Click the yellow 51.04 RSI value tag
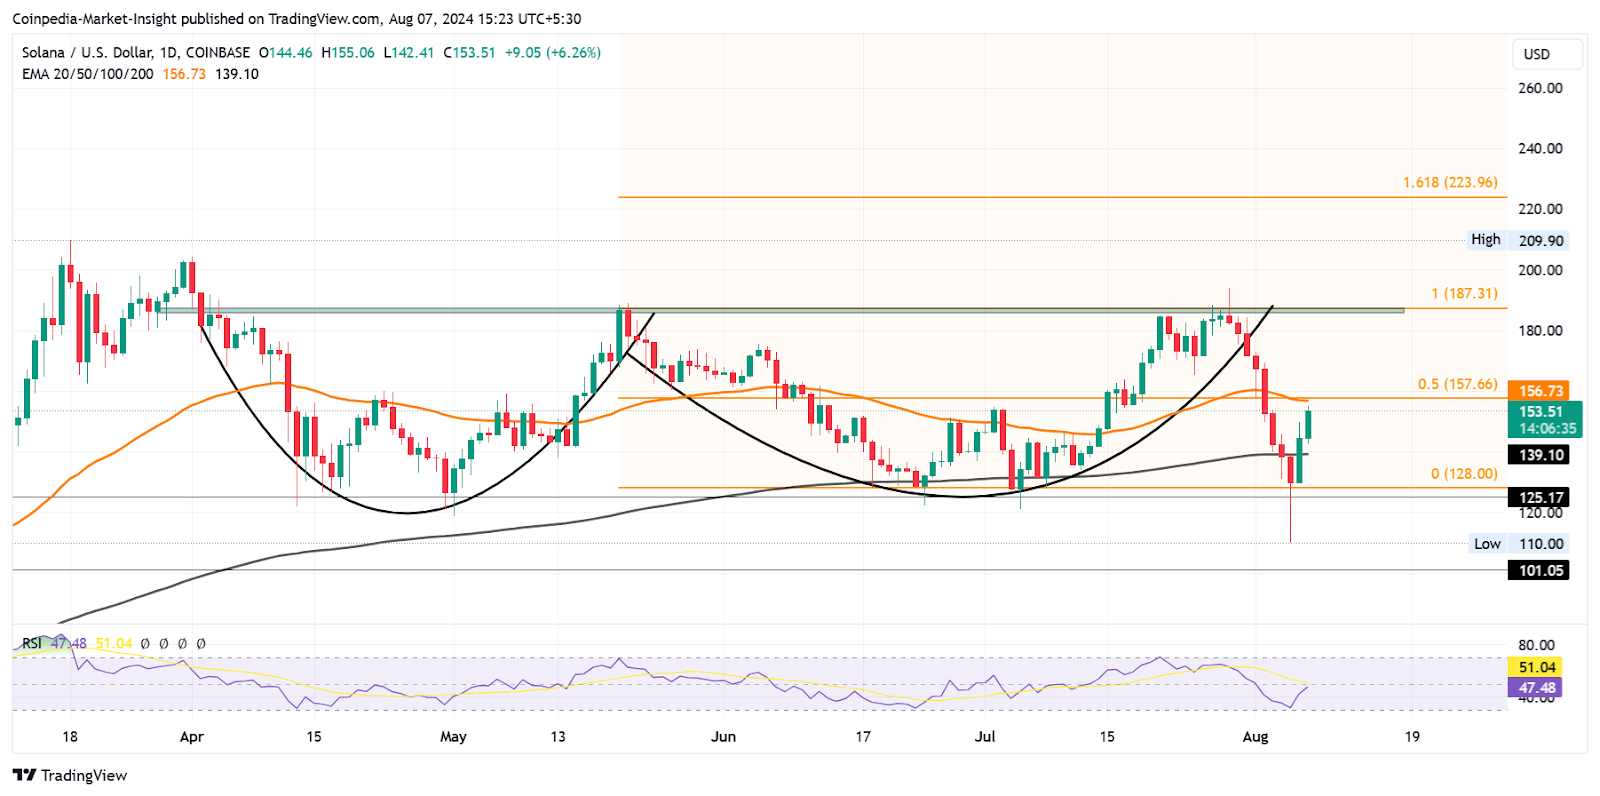 click(1535, 667)
